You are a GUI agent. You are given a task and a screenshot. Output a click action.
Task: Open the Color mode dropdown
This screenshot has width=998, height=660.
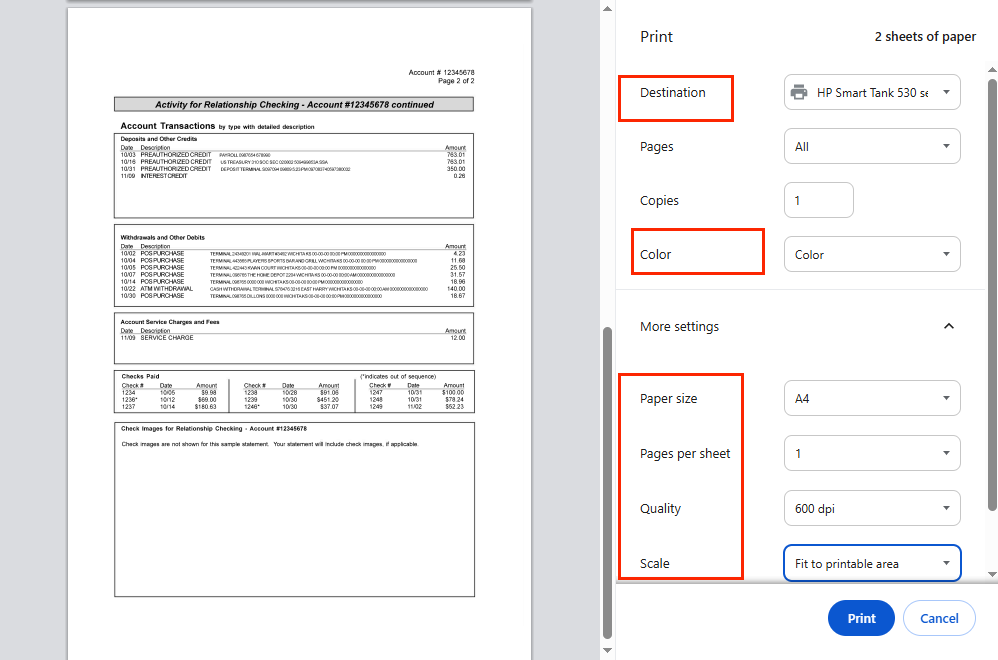click(x=872, y=255)
